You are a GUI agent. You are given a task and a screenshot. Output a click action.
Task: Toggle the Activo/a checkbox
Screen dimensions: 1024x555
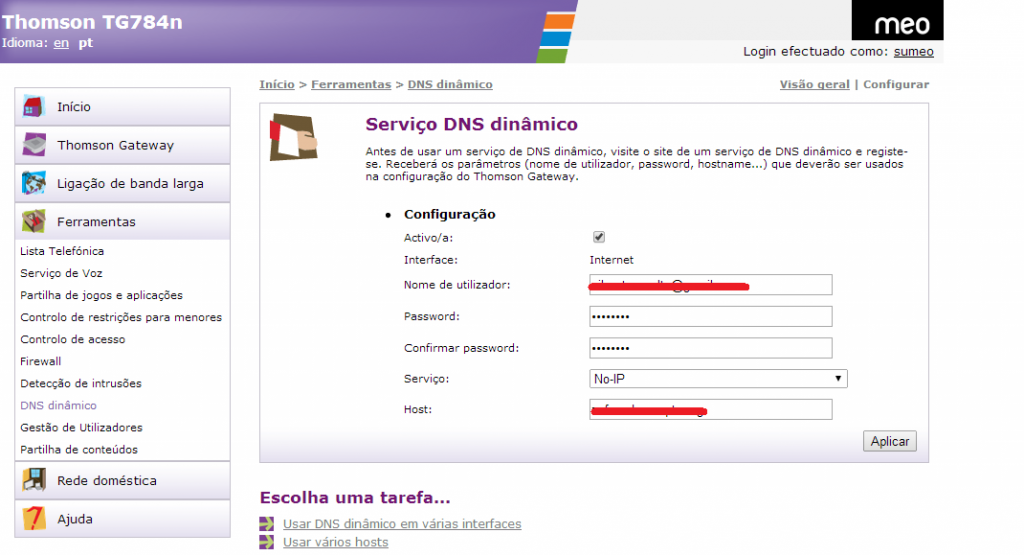coord(599,237)
